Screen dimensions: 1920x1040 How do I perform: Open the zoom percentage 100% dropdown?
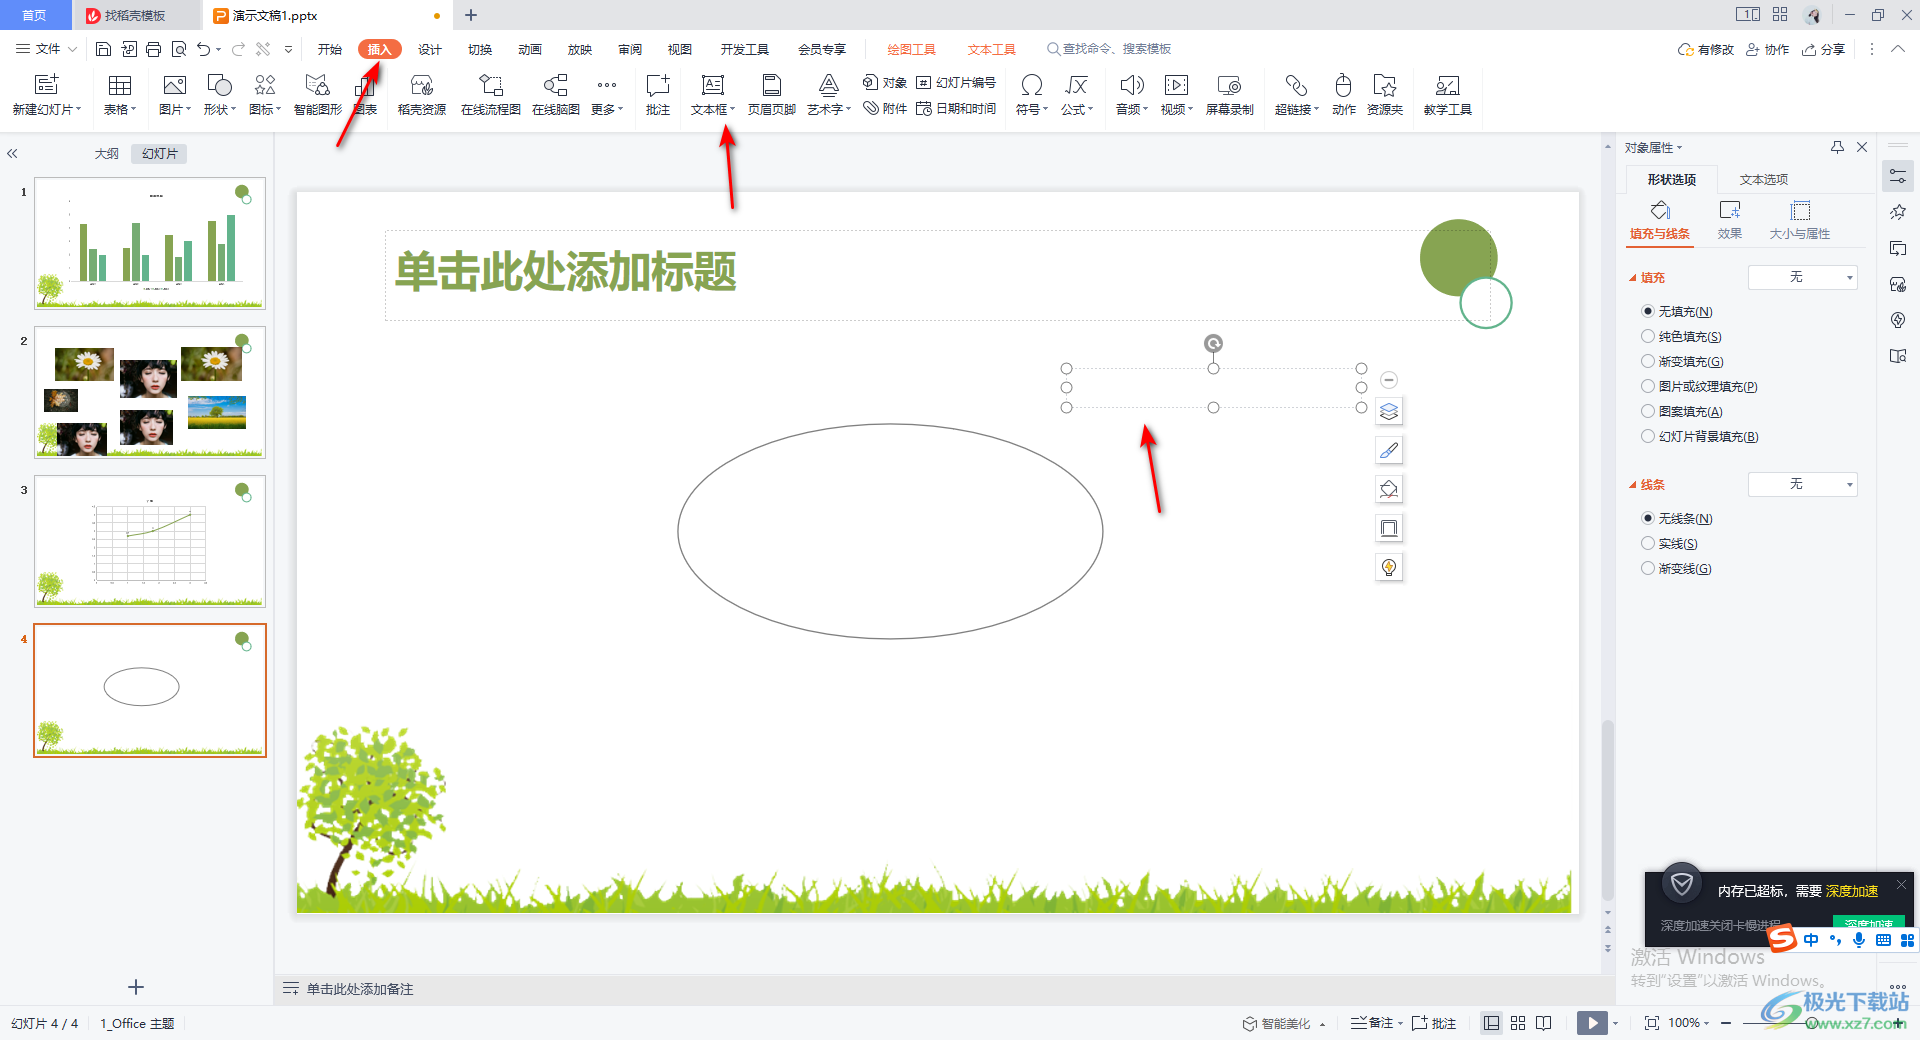click(x=1689, y=1023)
